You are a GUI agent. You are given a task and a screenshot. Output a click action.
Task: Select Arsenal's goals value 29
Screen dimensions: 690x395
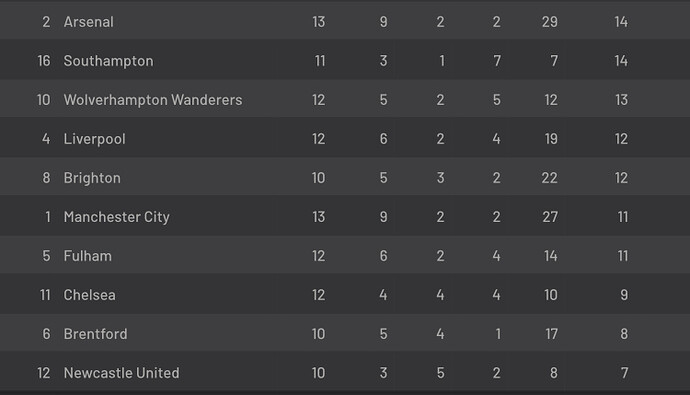point(550,22)
